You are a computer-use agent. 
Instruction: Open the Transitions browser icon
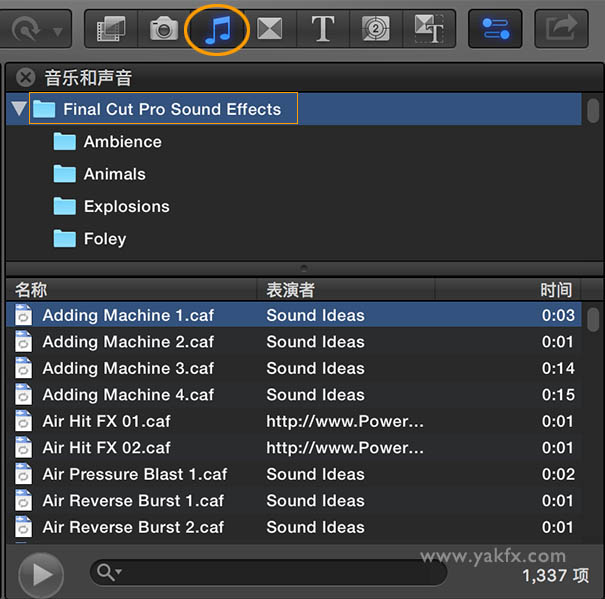(270, 29)
